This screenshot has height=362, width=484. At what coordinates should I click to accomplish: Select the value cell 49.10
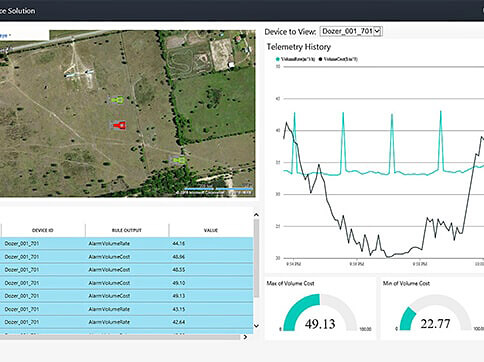[x=179, y=283]
